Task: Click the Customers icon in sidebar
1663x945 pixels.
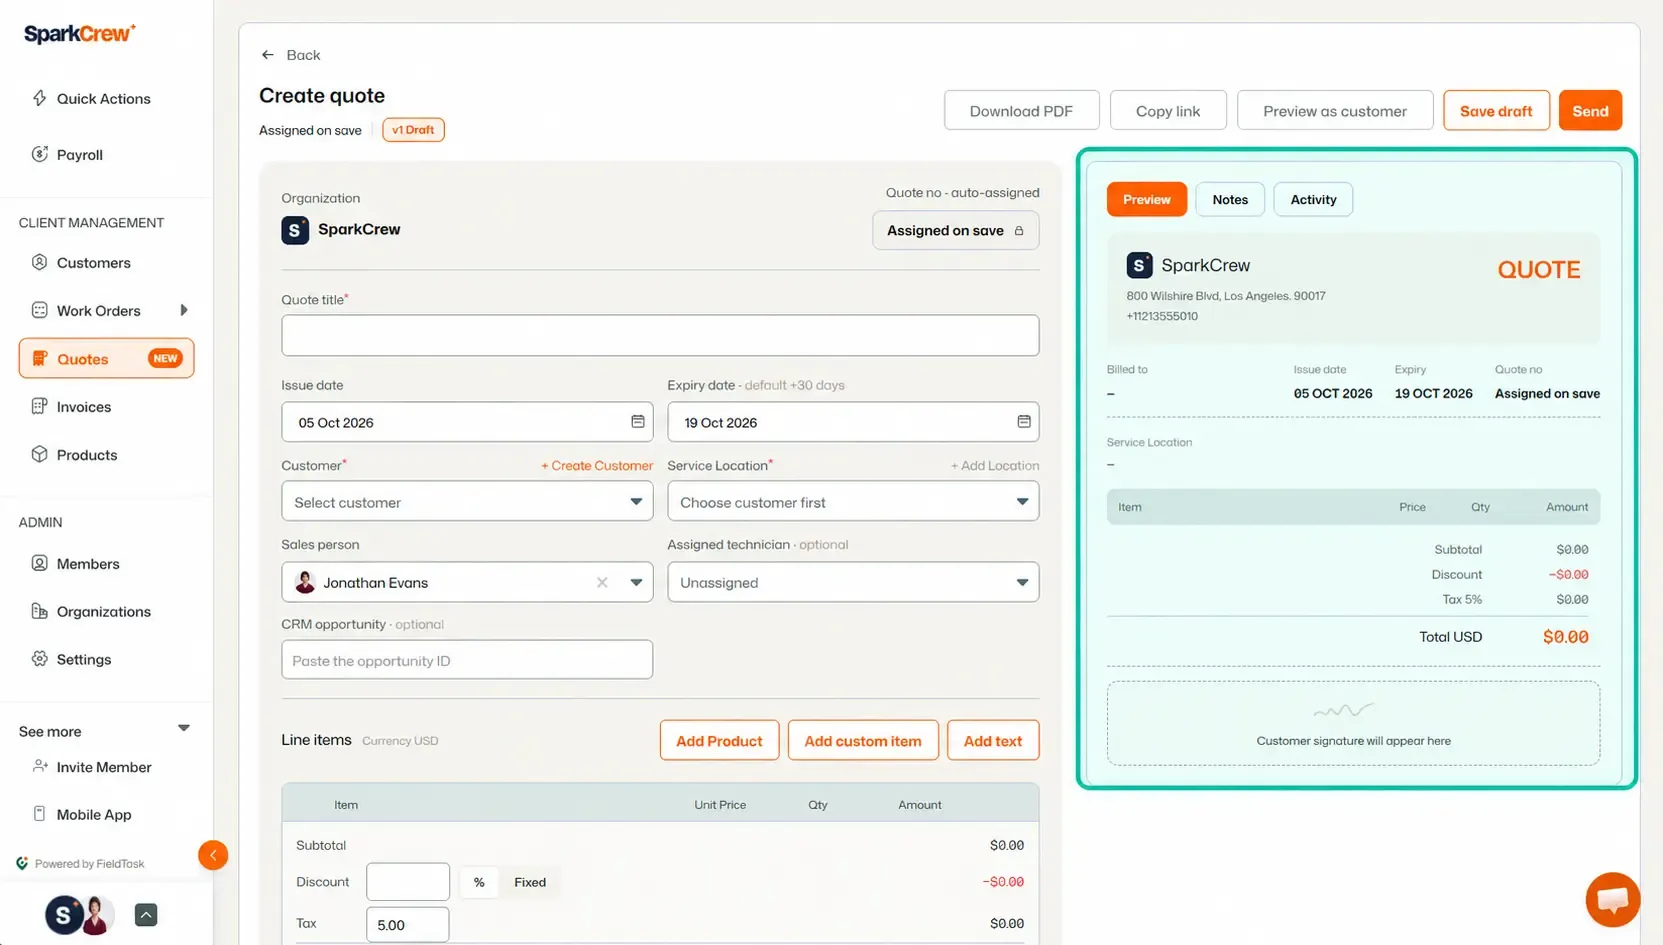Action: [x=39, y=262]
